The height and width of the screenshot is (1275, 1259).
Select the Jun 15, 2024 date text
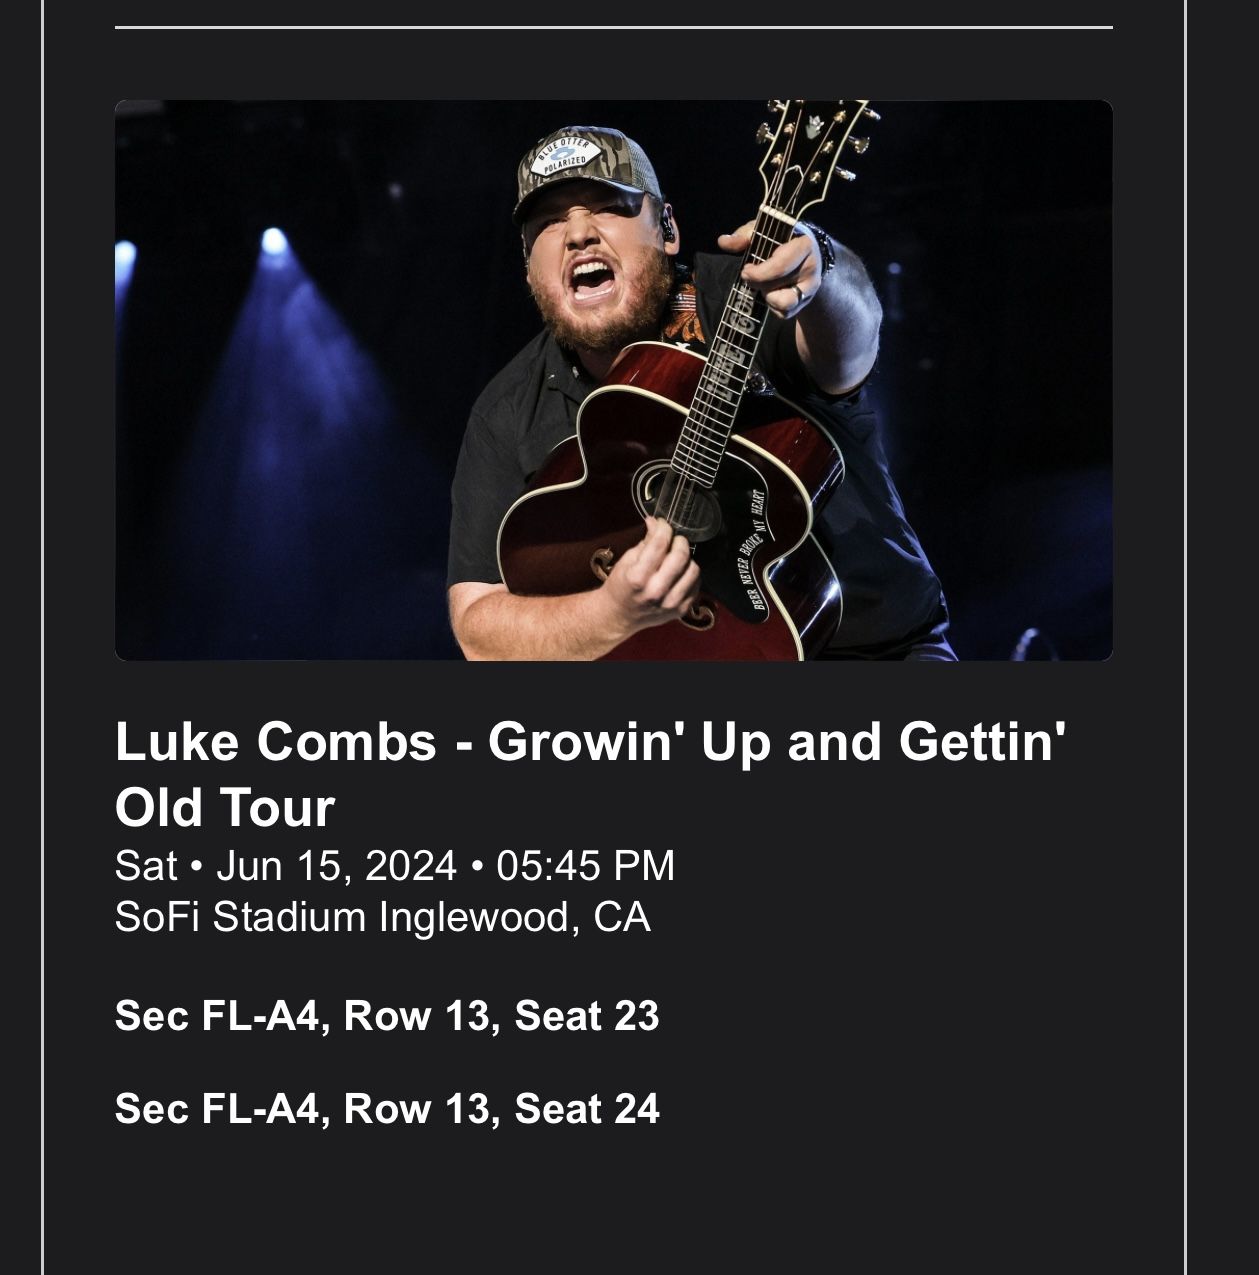coord(336,866)
